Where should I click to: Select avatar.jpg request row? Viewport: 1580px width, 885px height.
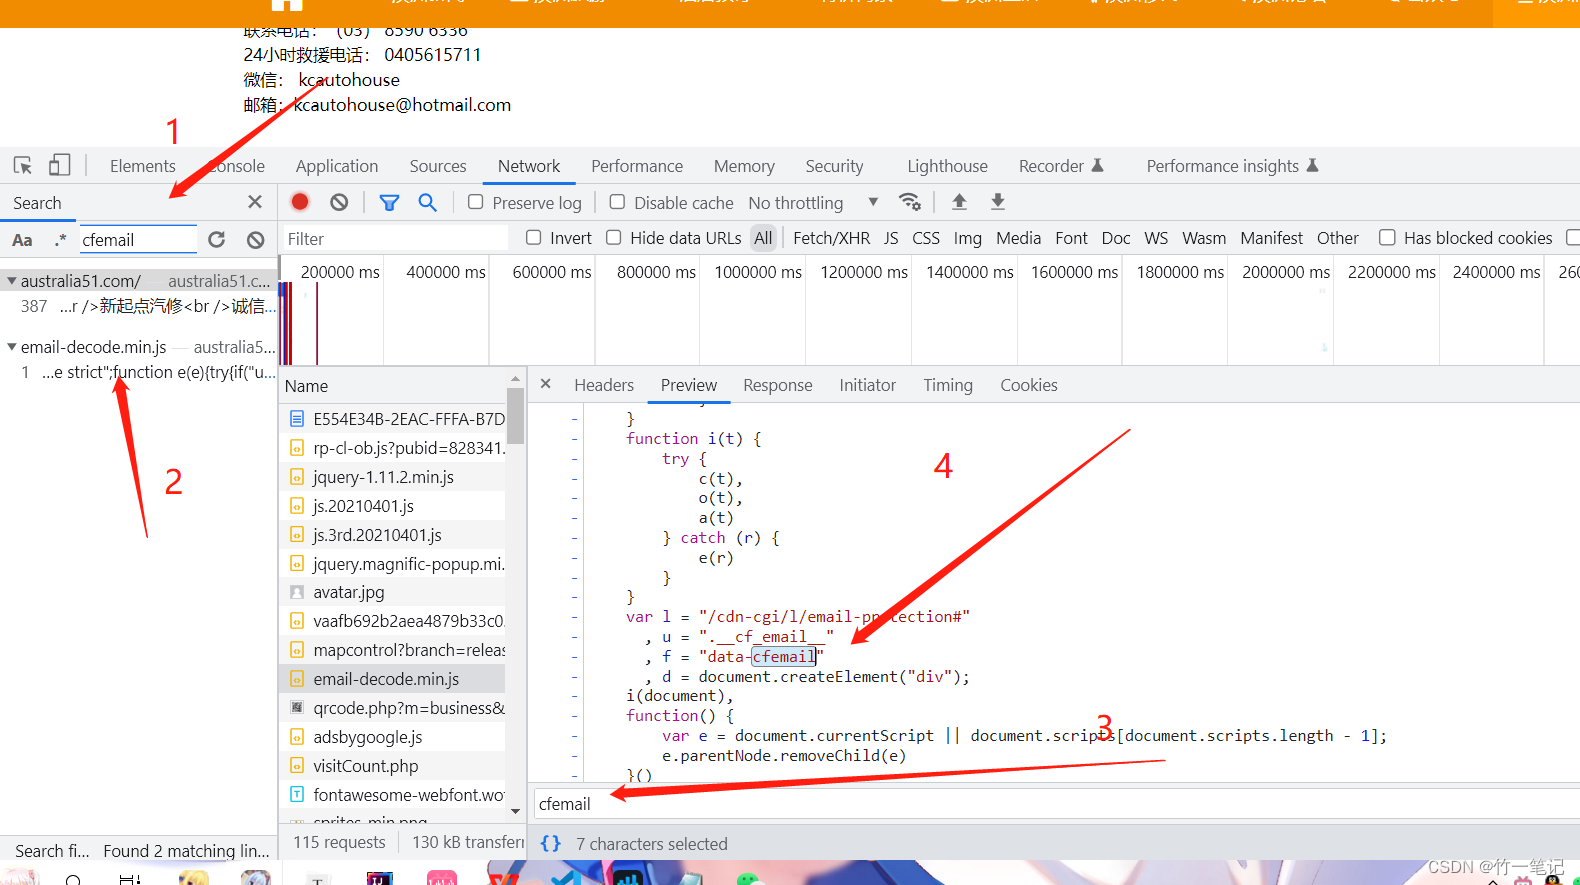pos(392,592)
